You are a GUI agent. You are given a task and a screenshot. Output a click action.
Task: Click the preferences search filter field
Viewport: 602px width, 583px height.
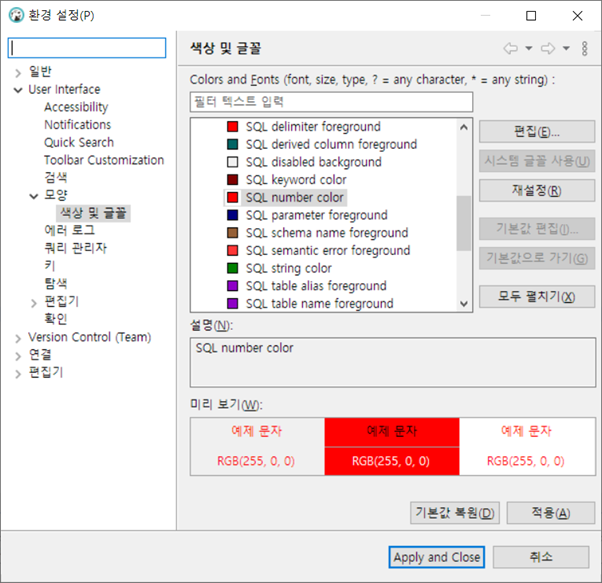coord(87,48)
